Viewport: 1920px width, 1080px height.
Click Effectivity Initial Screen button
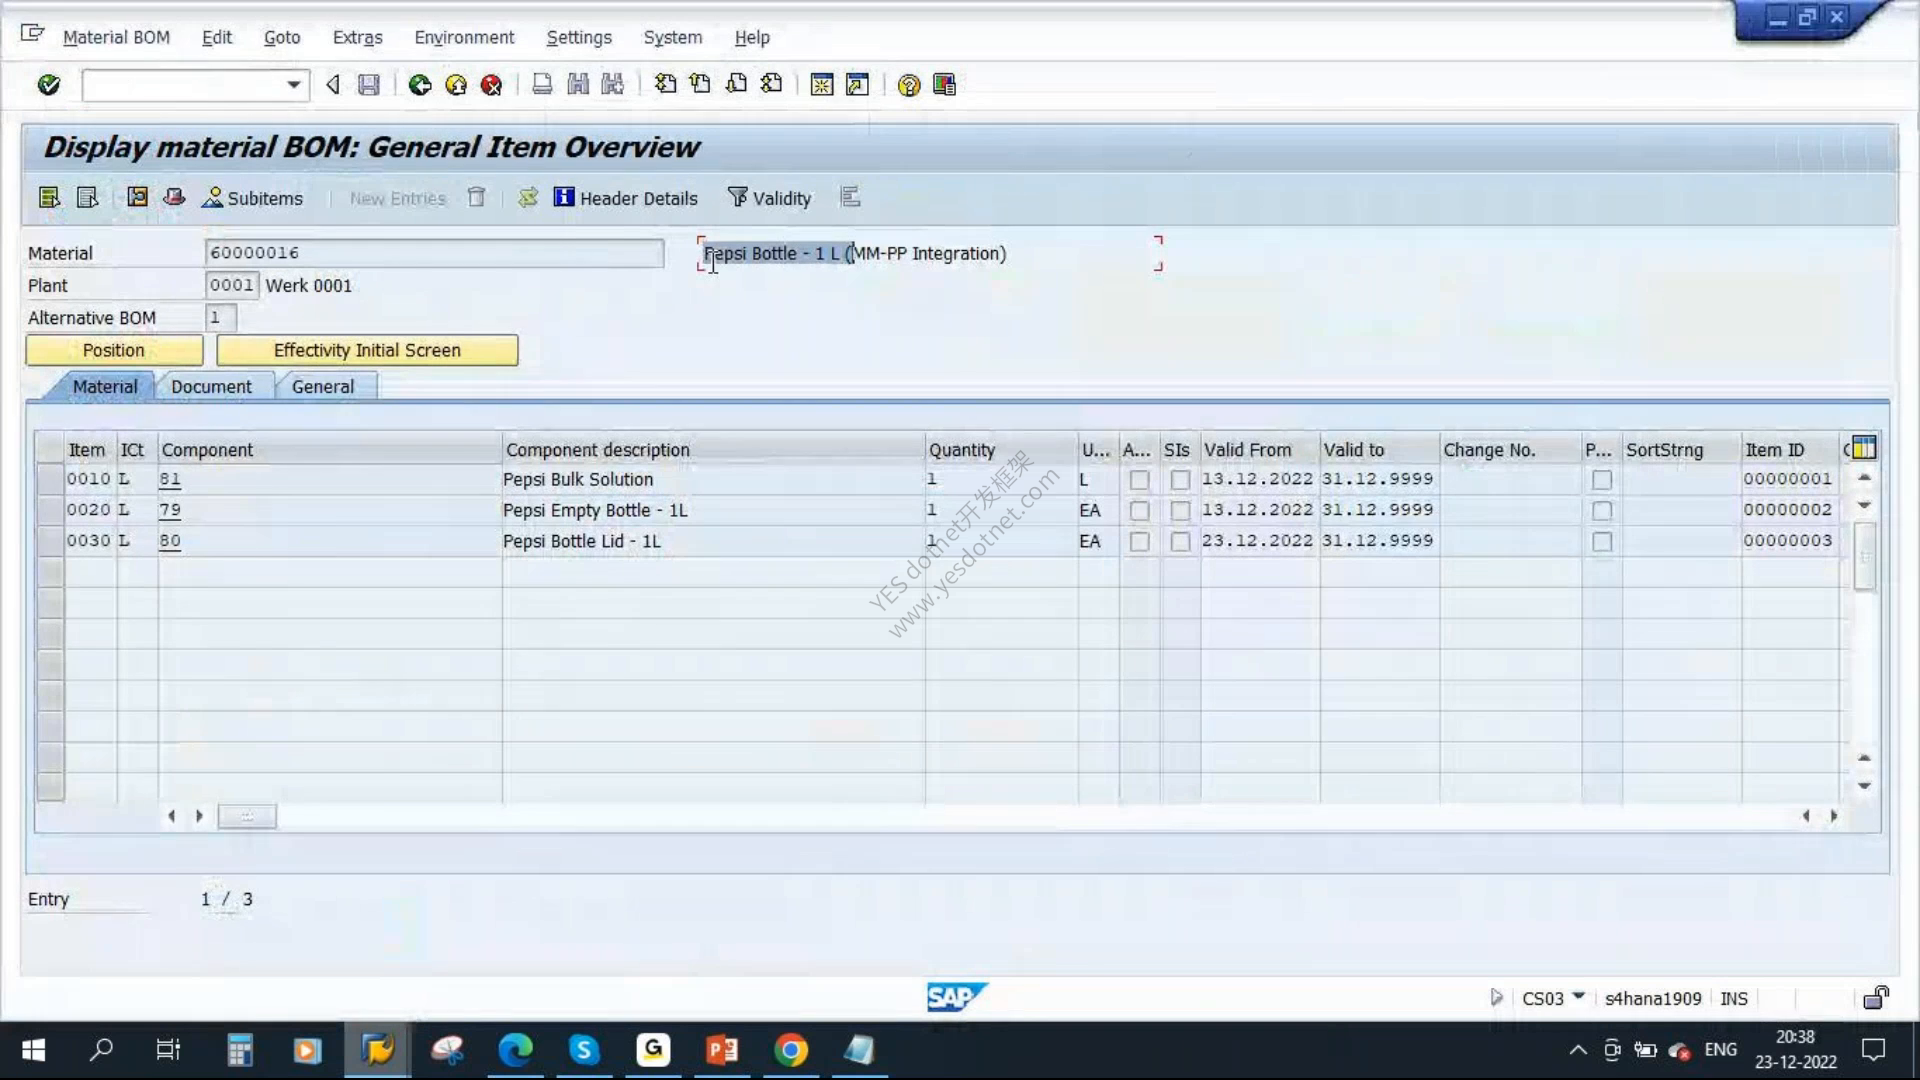coord(367,351)
